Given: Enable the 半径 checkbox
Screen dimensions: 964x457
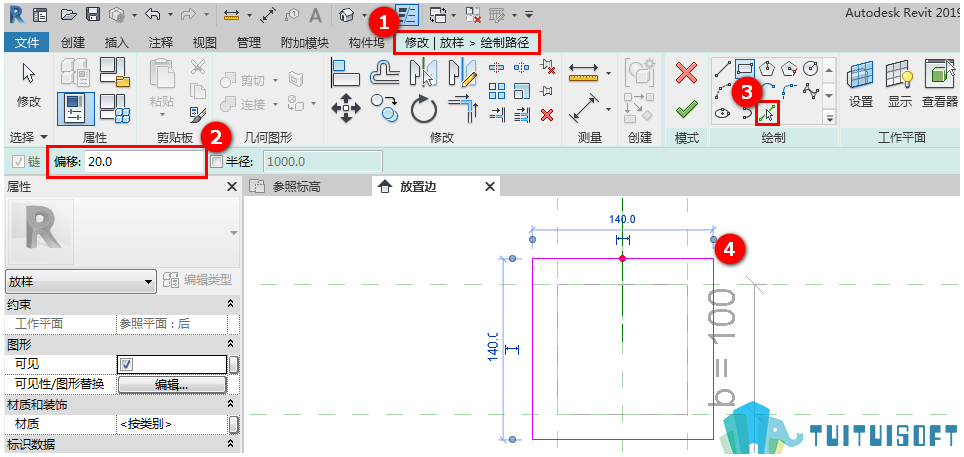Looking at the screenshot, I should tap(216, 162).
